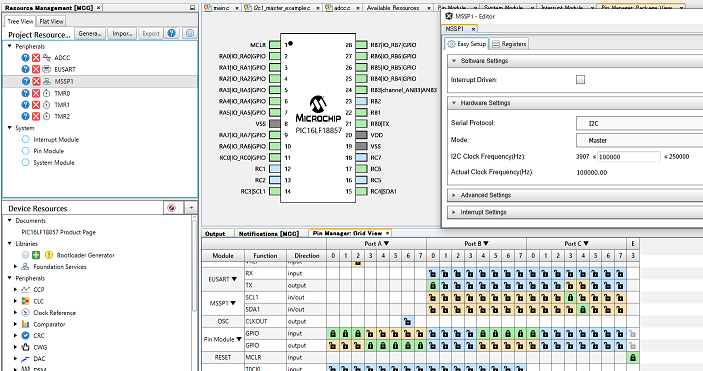Click the green lock for MCLR on Port E3
Viewport: 703px width, 371px height.
coord(633,358)
